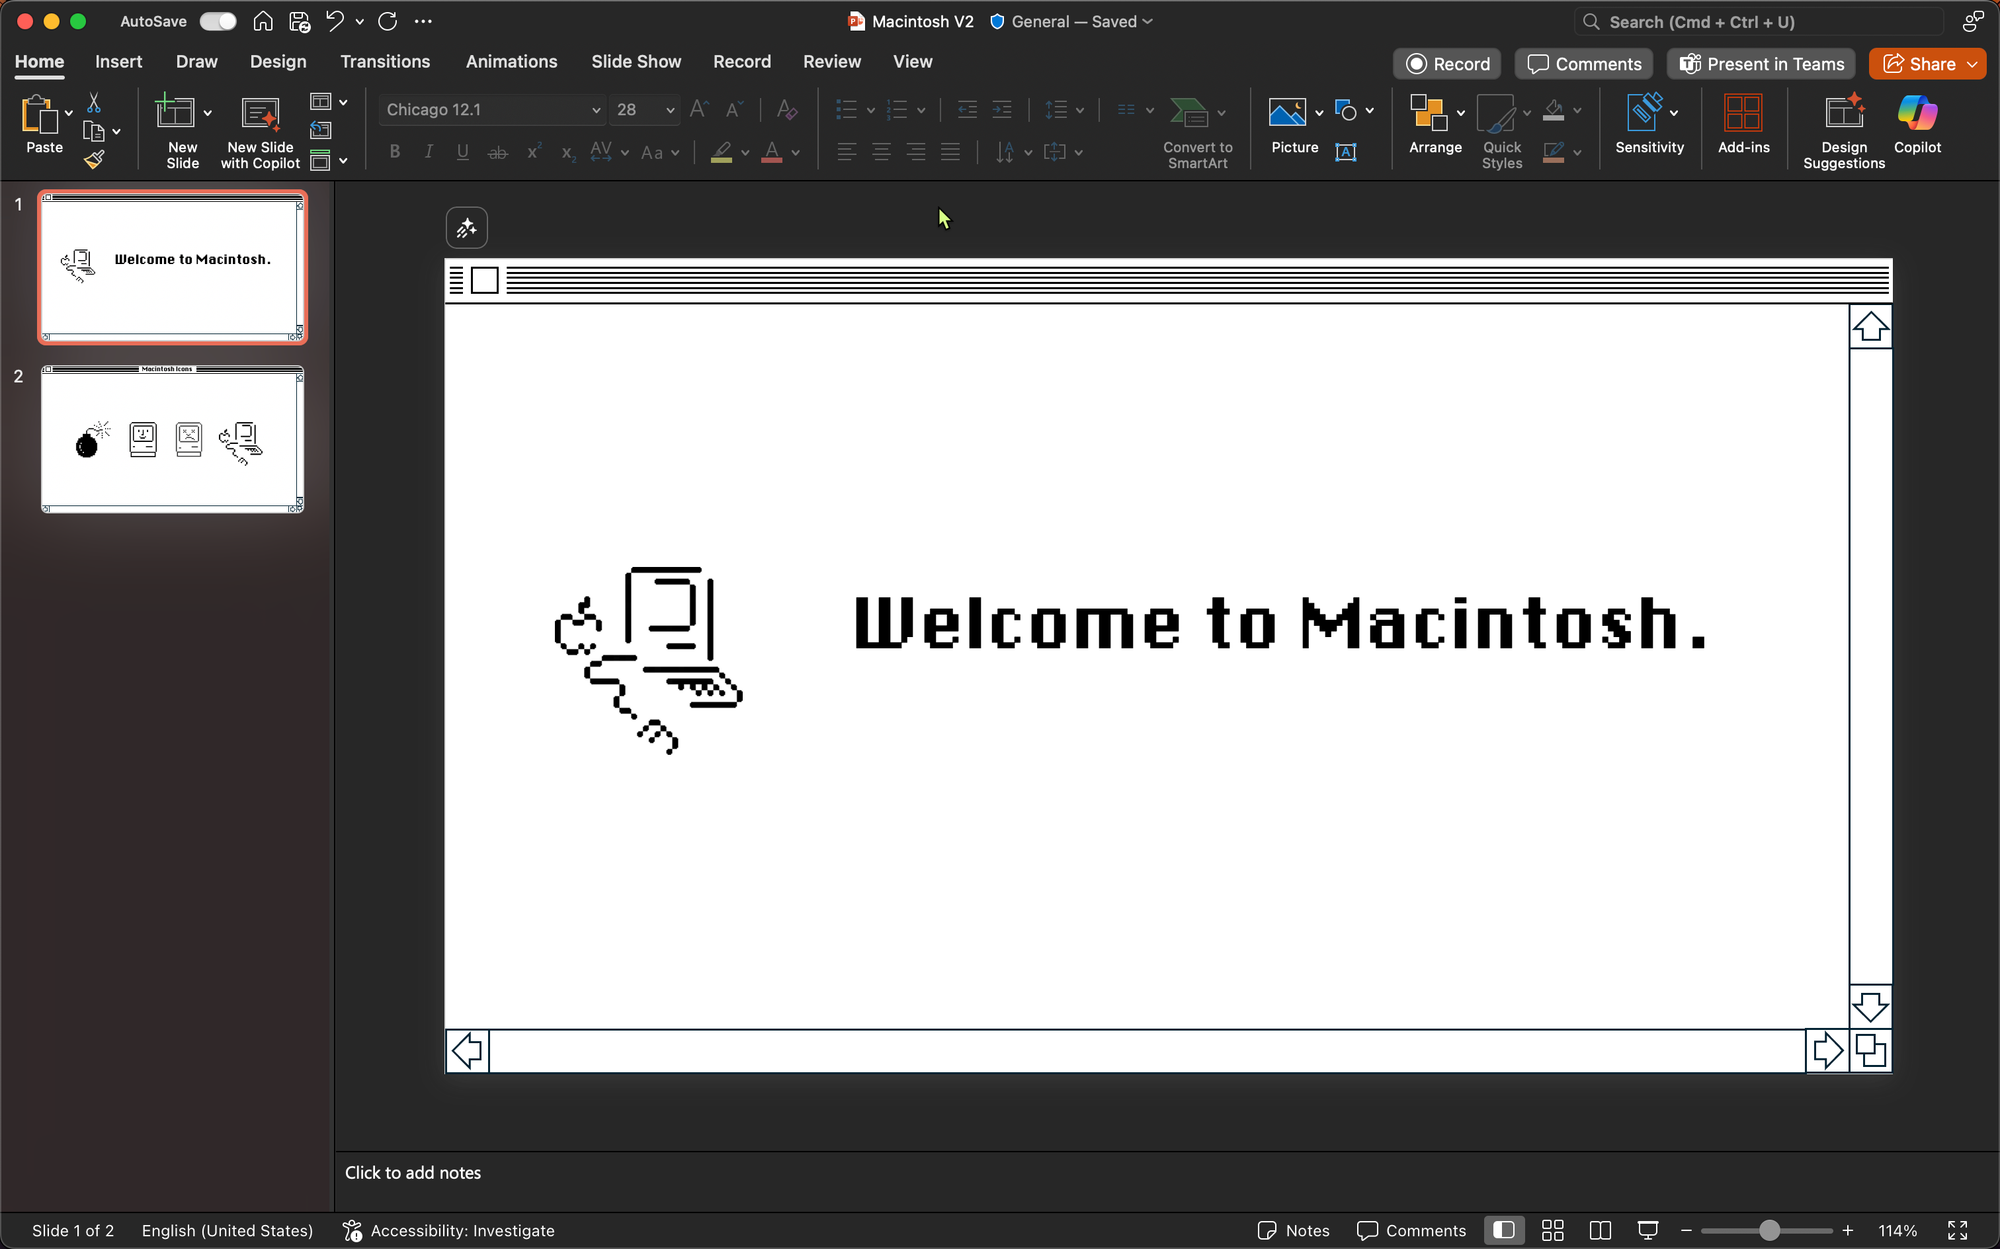Toggle the AutoSave switch

tap(217, 21)
